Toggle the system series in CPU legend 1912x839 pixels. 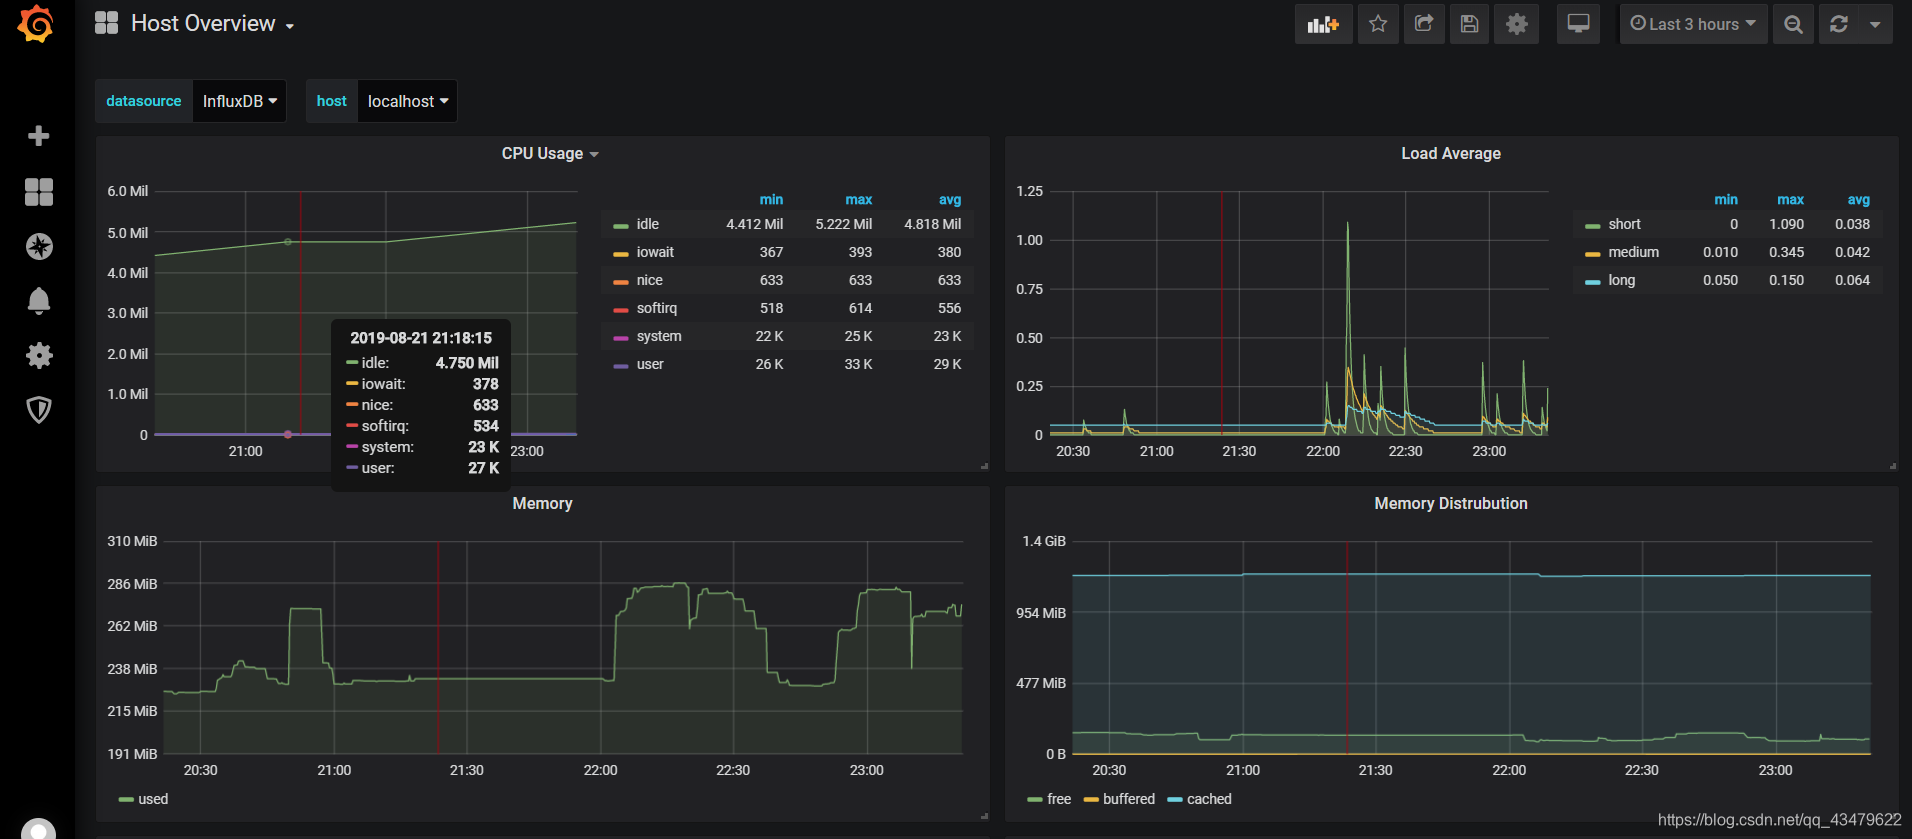(659, 336)
